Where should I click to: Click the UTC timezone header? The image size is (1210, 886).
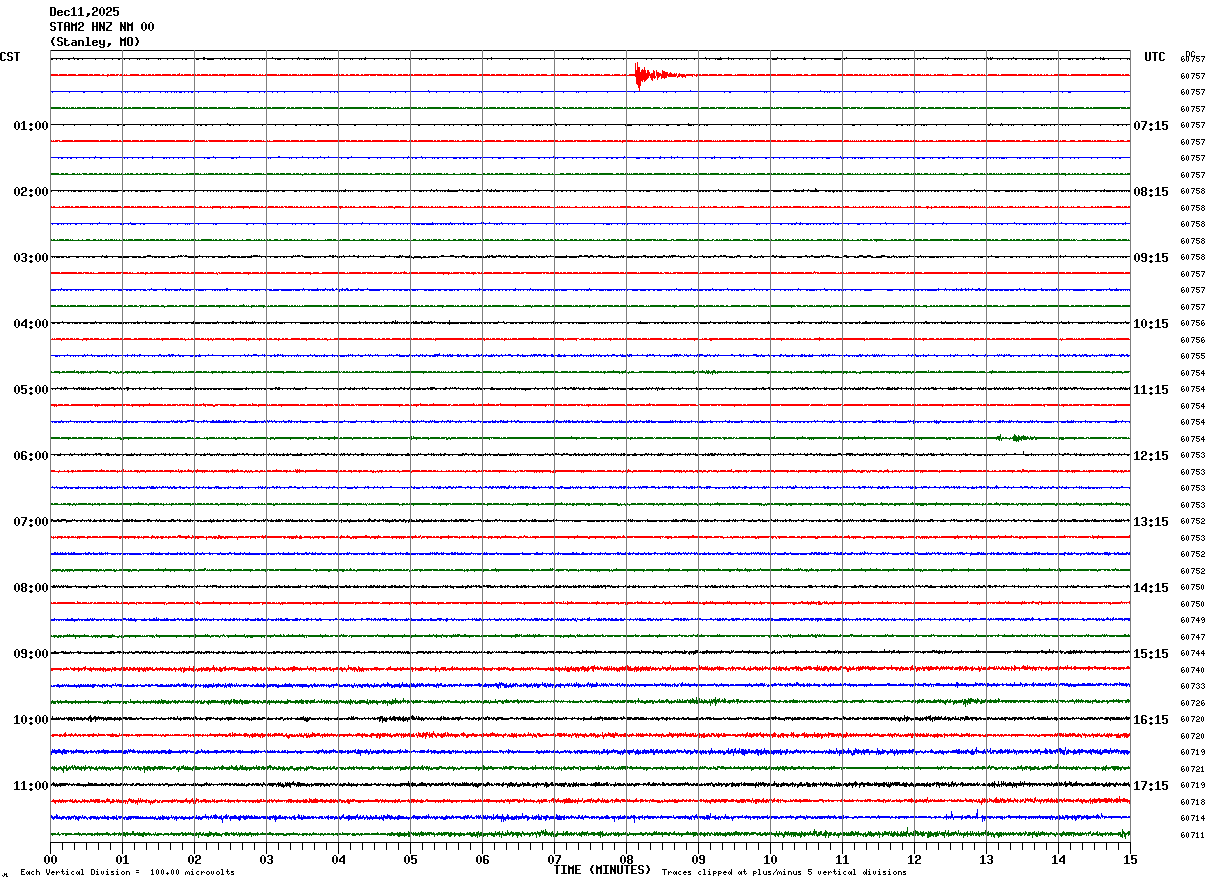1155,57
